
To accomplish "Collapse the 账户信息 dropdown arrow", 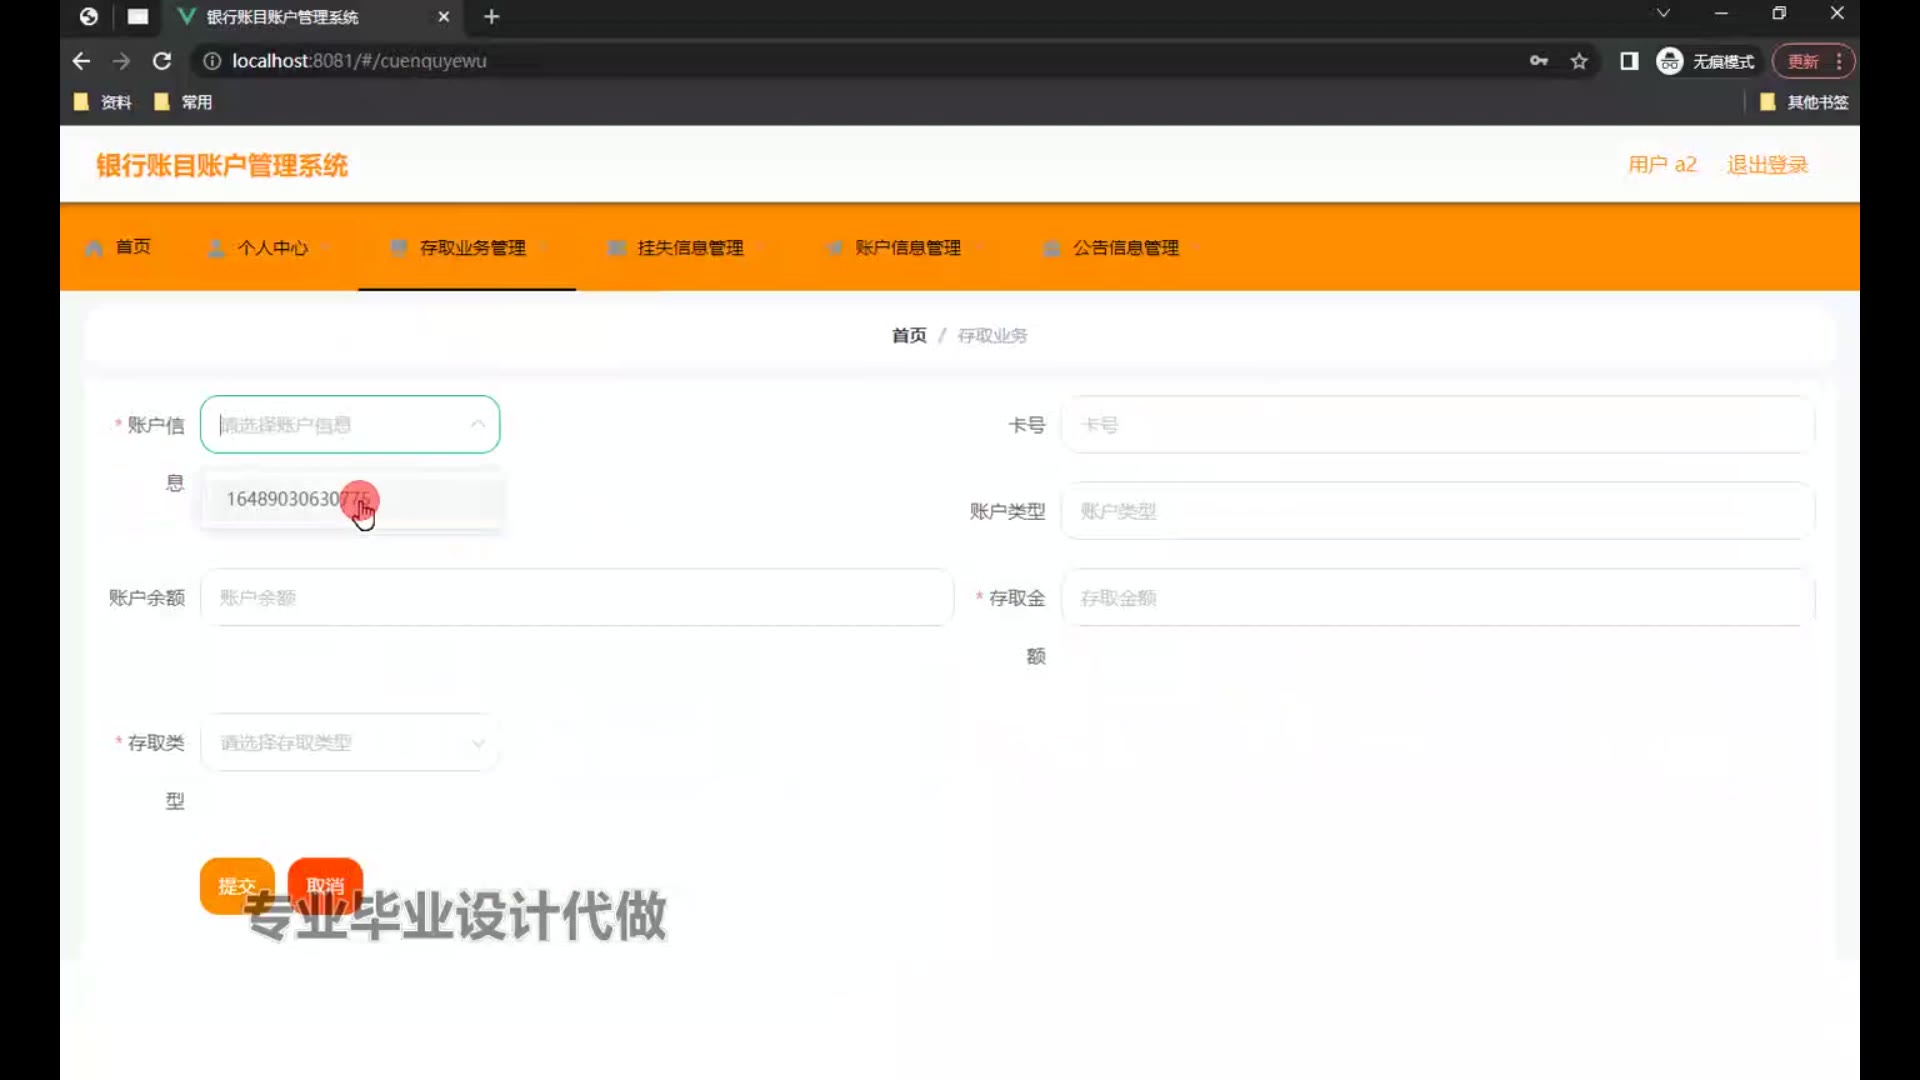I will click(x=478, y=424).
